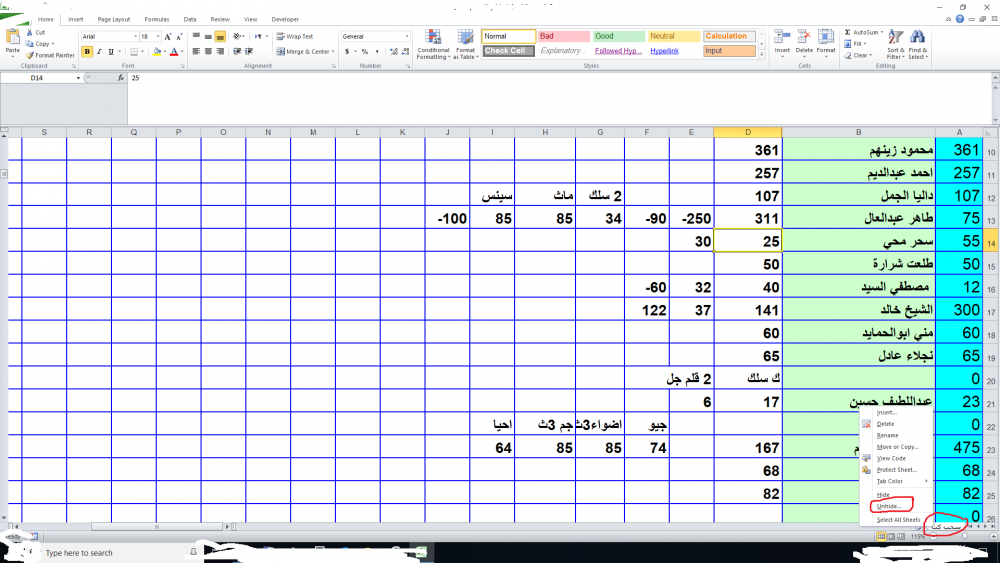1000x563 pixels.
Task: Click the Borders icon
Action: point(134,52)
